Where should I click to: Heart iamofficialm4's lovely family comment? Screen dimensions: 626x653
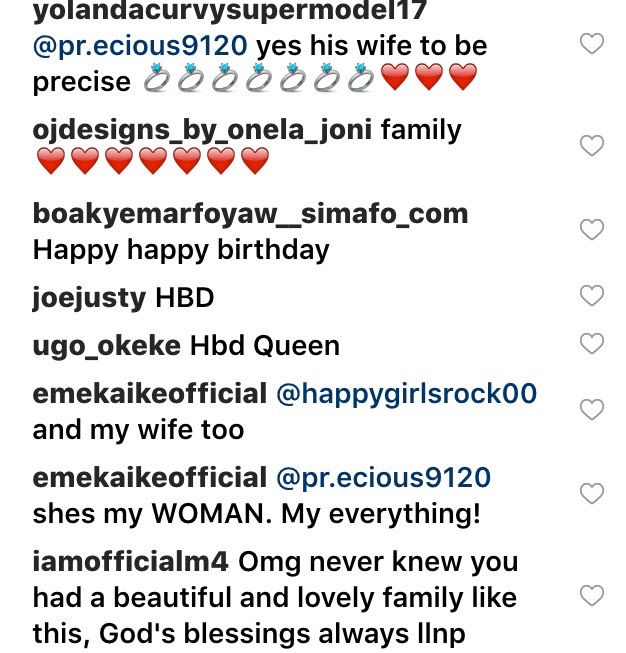click(x=592, y=596)
